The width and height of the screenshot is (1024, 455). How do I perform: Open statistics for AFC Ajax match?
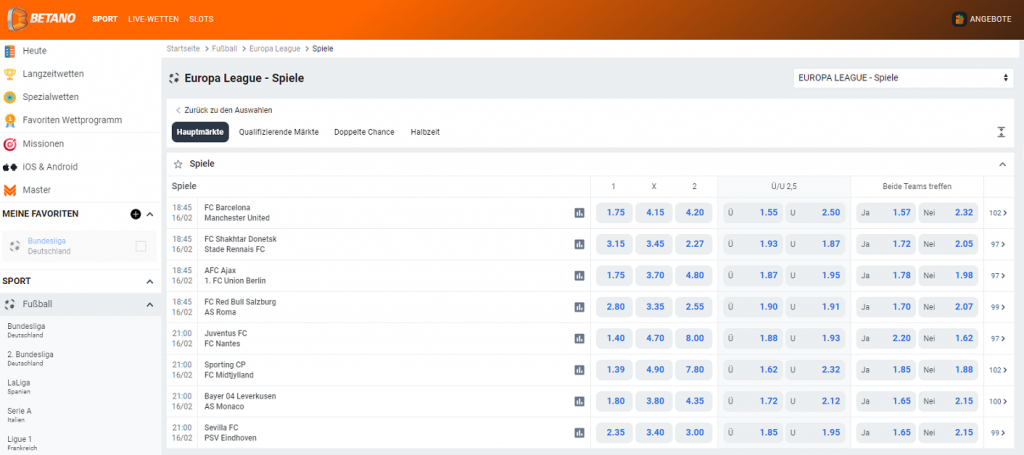pos(579,275)
